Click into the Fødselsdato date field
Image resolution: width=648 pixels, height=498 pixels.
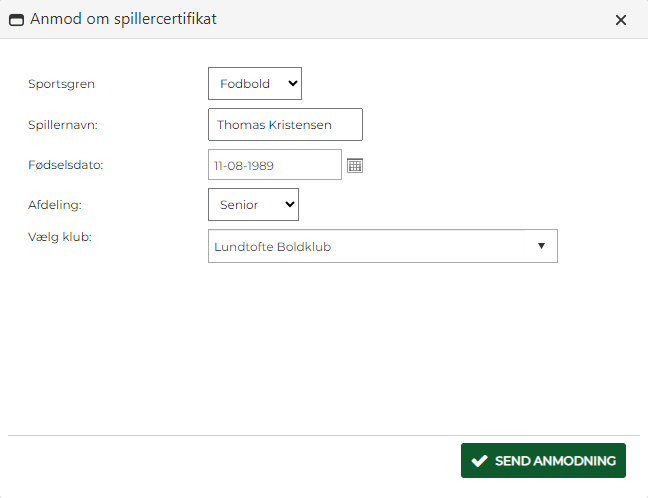[x=274, y=165]
